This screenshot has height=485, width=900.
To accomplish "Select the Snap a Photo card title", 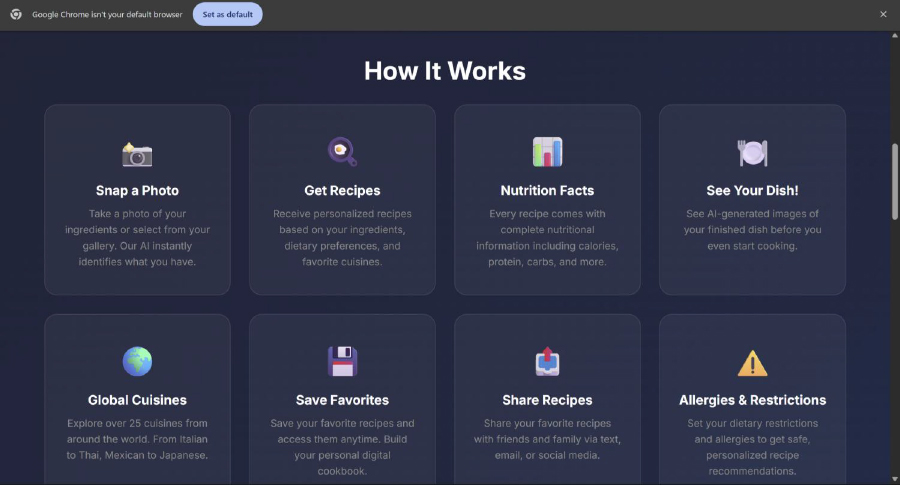I will point(137,190).
